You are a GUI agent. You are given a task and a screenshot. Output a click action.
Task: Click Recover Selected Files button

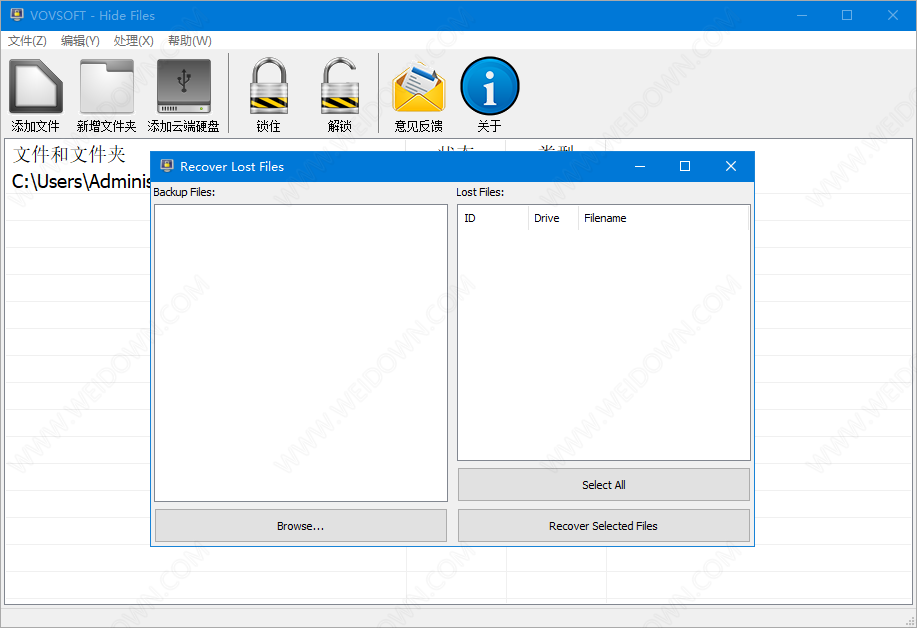604,526
